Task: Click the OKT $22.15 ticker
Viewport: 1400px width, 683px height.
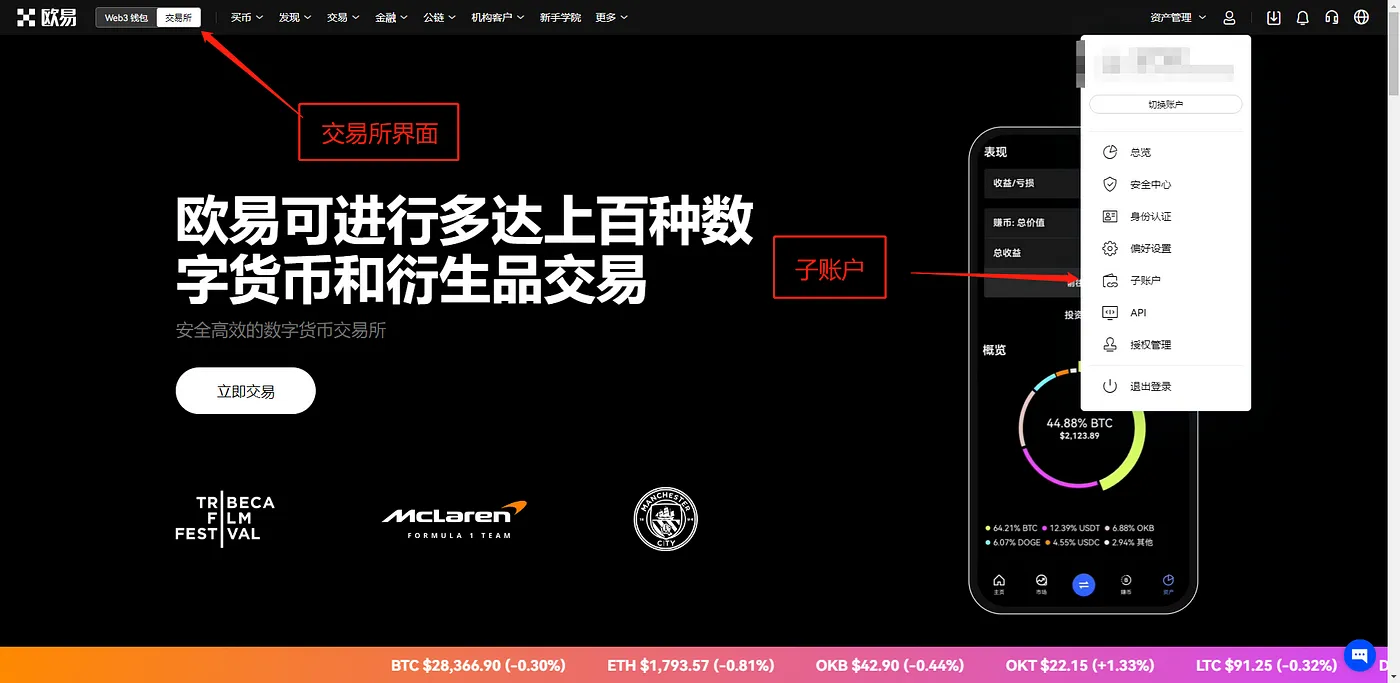Action: pyautogui.click(x=1079, y=665)
